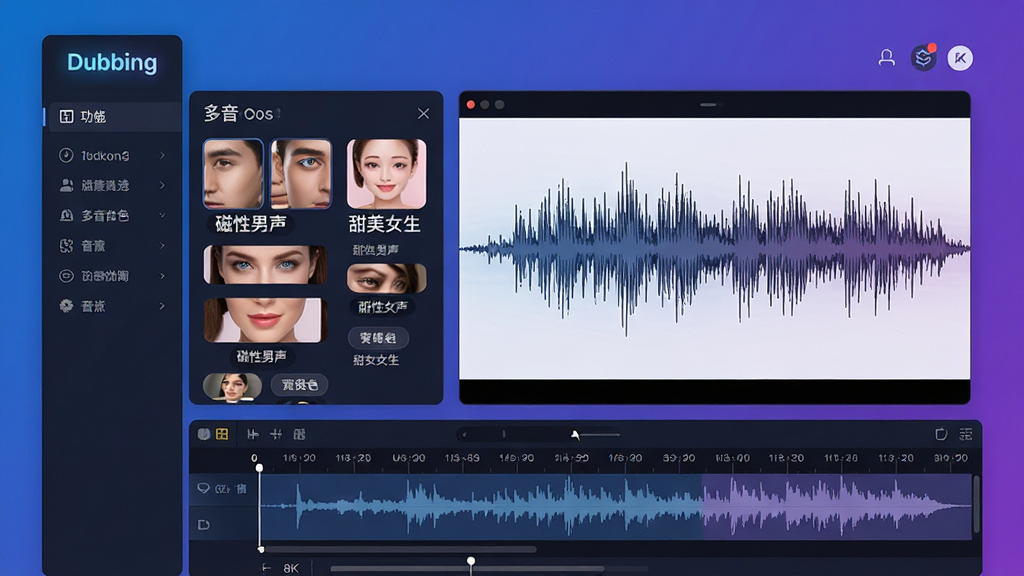Select the 功能 sidebar item
Image resolution: width=1024 pixels, height=576 pixels.
pos(113,117)
